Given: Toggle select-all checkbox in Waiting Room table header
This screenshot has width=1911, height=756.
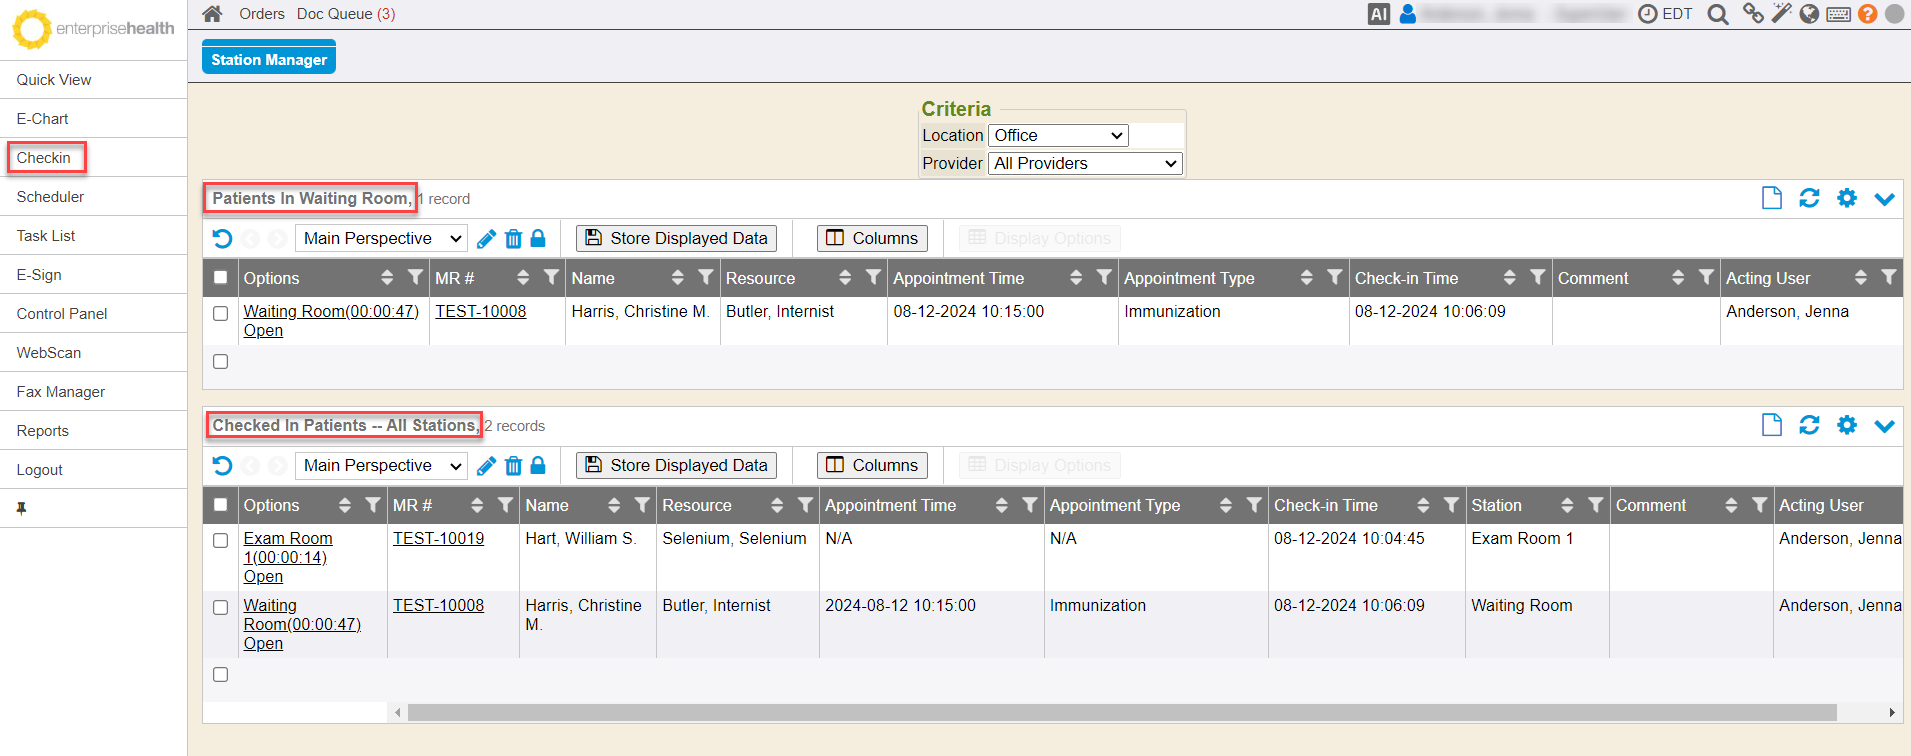Looking at the screenshot, I should (221, 278).
